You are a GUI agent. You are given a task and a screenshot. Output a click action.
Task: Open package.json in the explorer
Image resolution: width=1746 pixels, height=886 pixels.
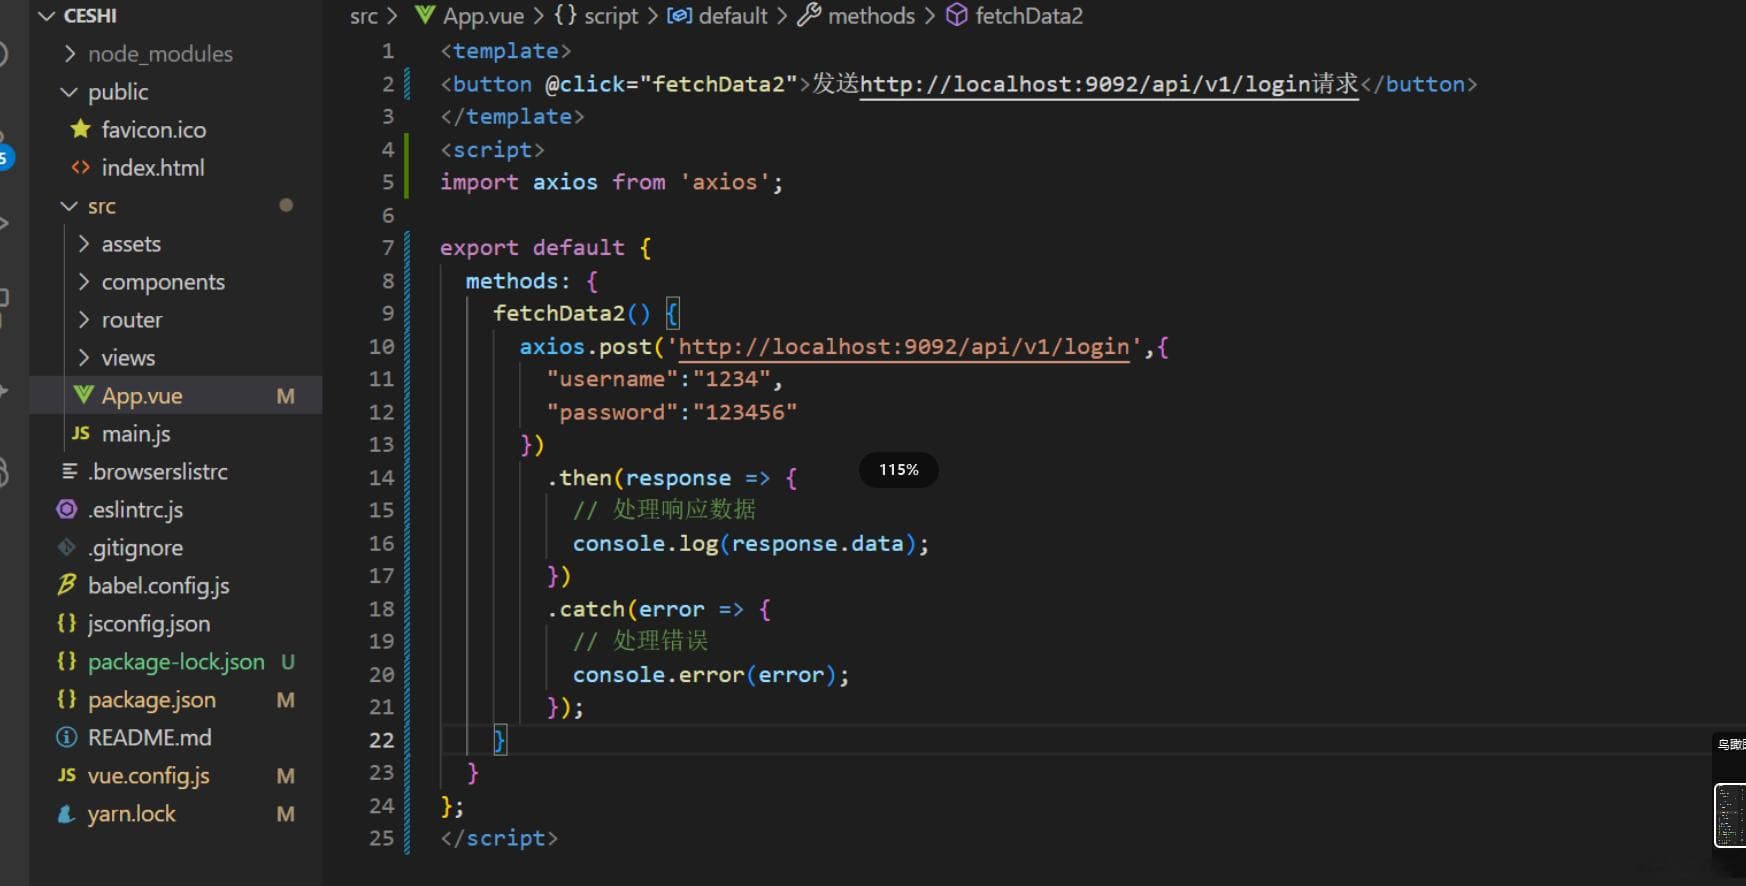point(152,700)
